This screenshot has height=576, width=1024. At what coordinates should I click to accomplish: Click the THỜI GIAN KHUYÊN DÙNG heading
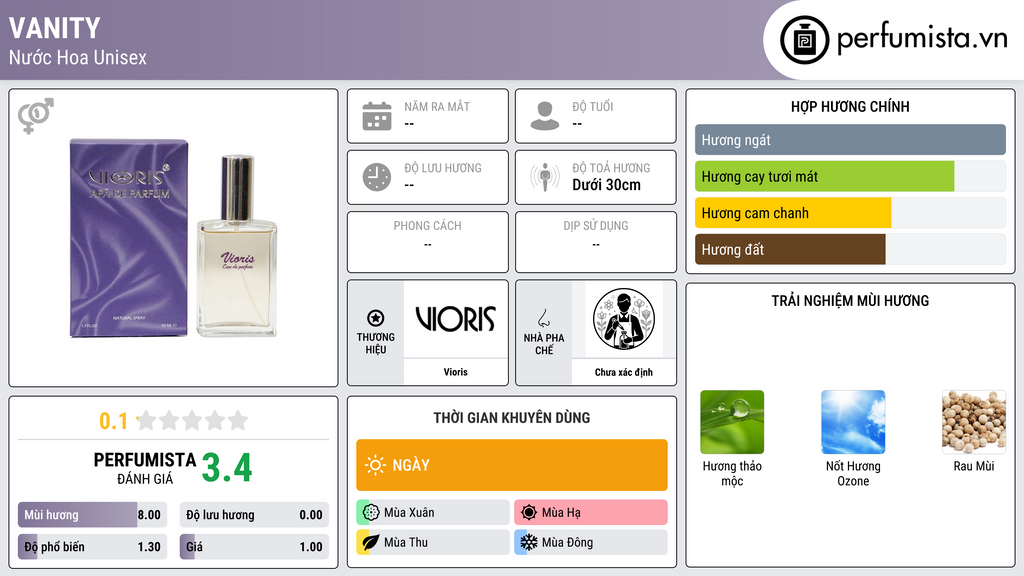512,417
